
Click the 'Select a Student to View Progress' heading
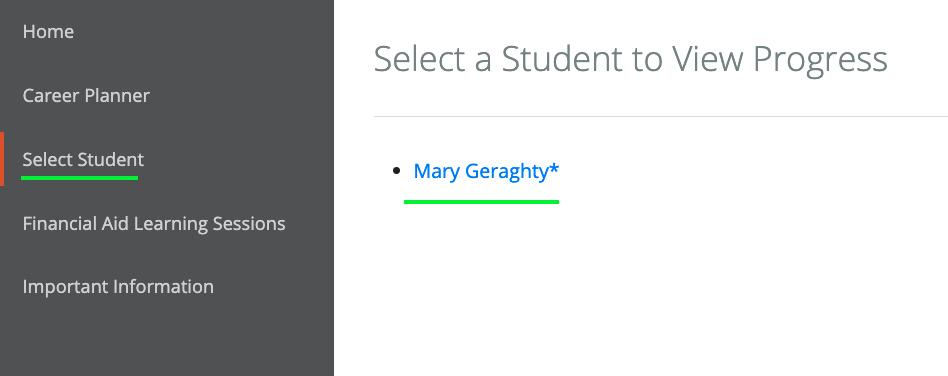[631, 59]
